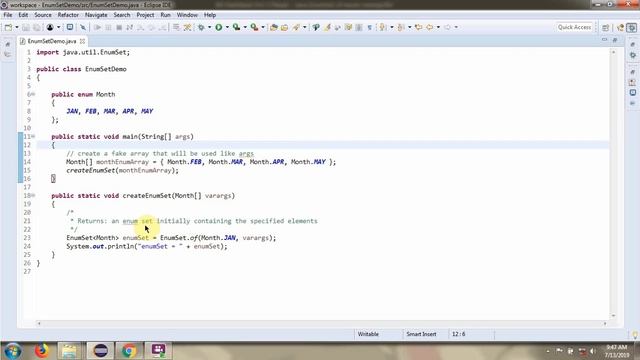The width and height of the screenshot is (640, 360).
Task: Click the Last Edit Location icon
Action: pyautogui.click(x=419, y=27)
